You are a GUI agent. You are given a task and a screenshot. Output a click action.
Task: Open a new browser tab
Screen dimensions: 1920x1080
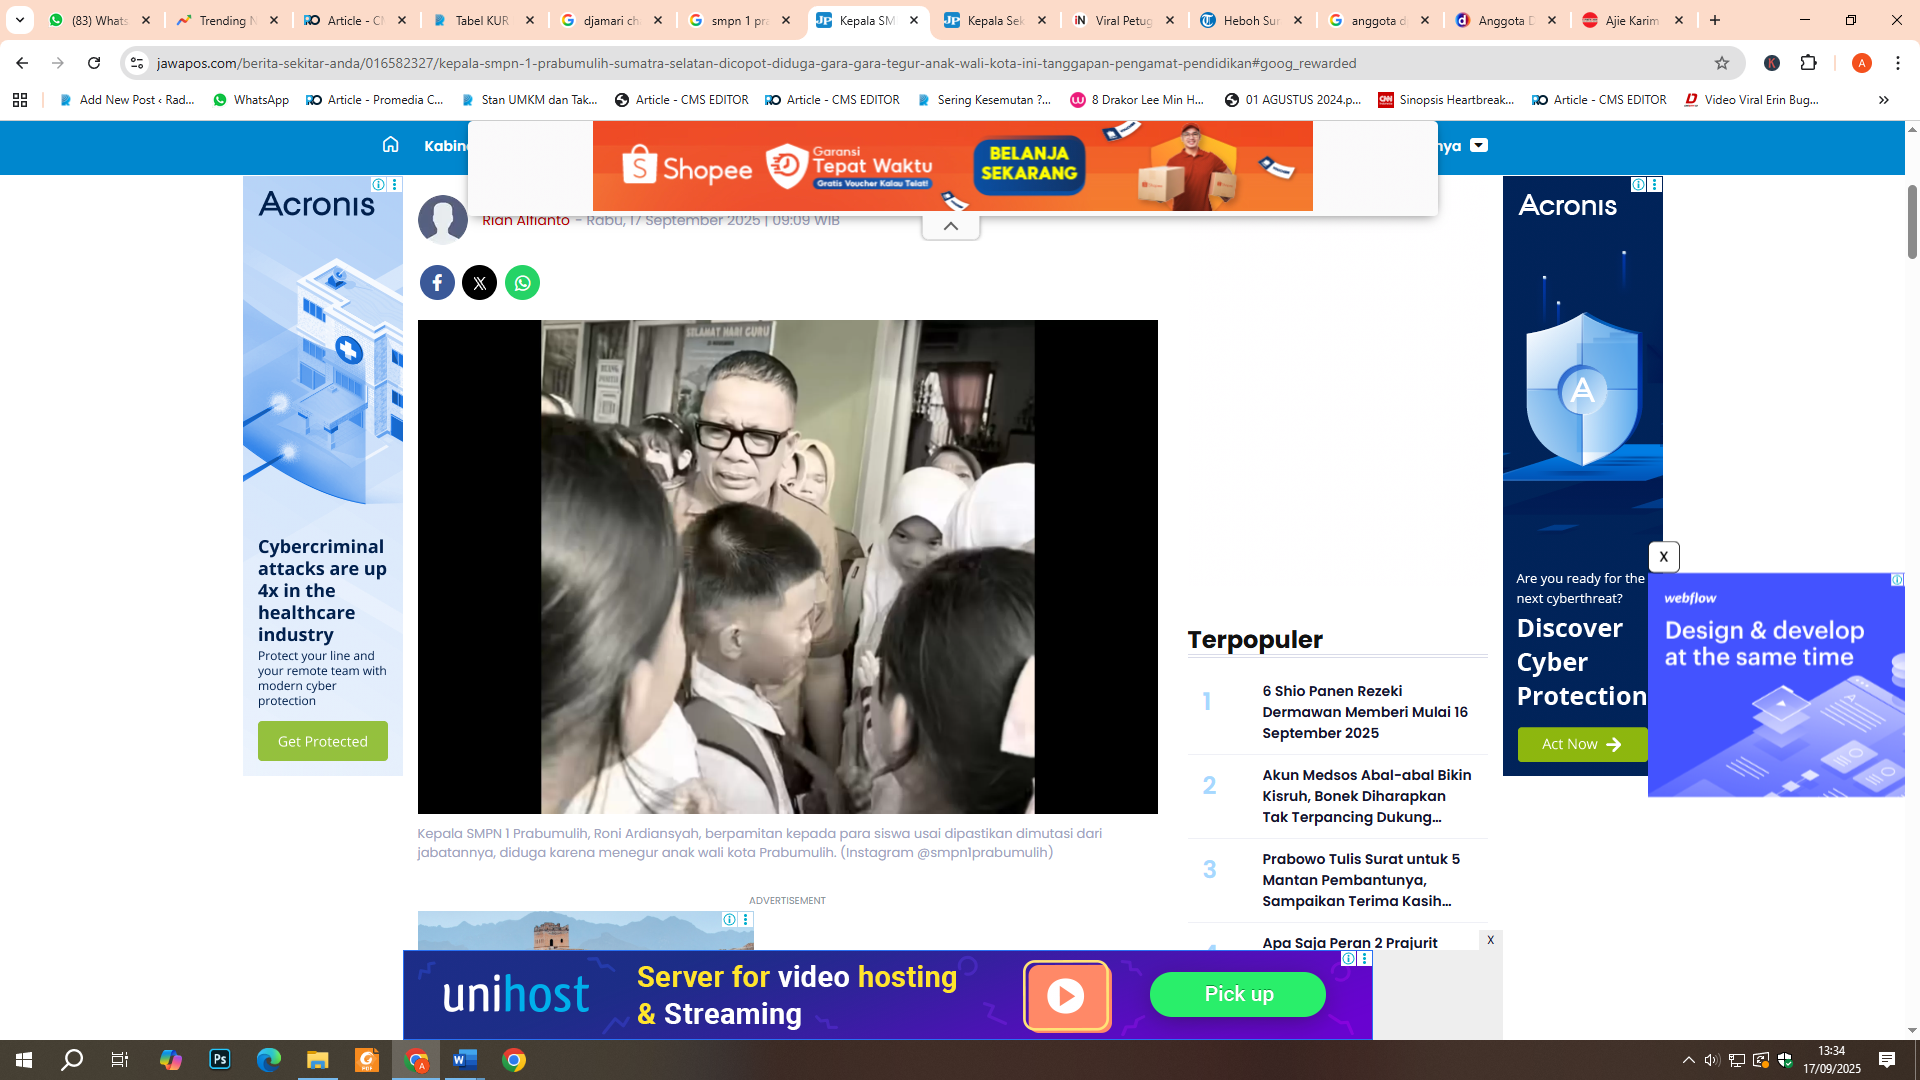pyautogui.click(x=1715, y=20)
